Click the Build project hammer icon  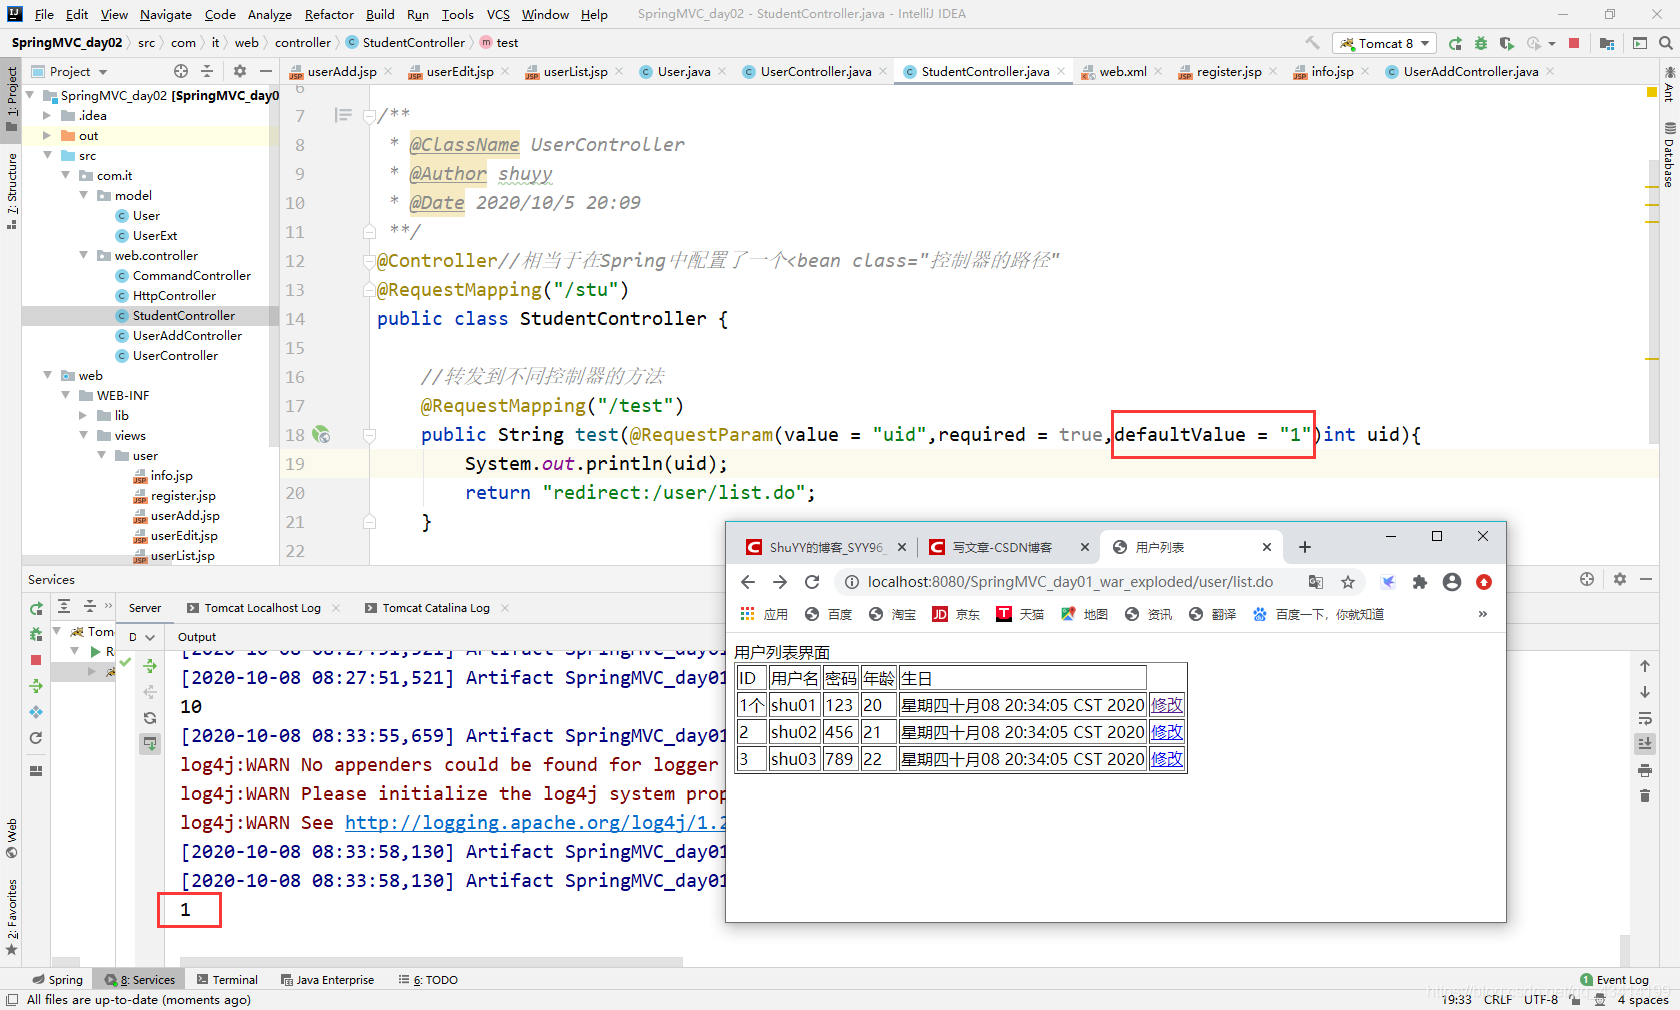coord(1312,43)
